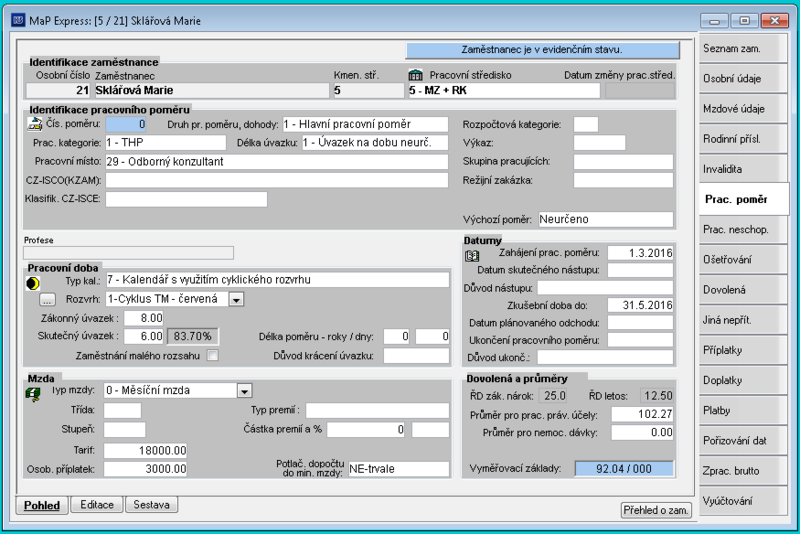Open Zprac. brutto tab
Image resolution: width=800 pixels, height=534 pixels.
743,470
